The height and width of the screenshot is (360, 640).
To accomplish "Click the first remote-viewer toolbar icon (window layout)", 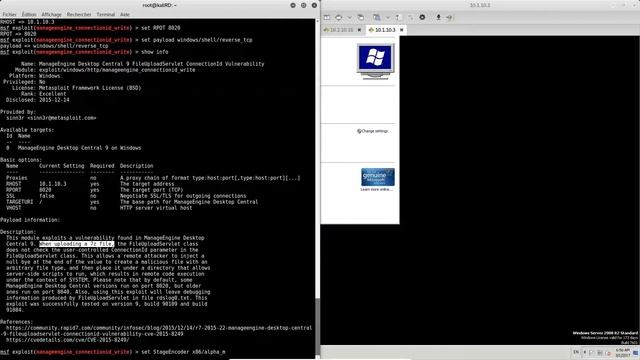I will [327, 17].
